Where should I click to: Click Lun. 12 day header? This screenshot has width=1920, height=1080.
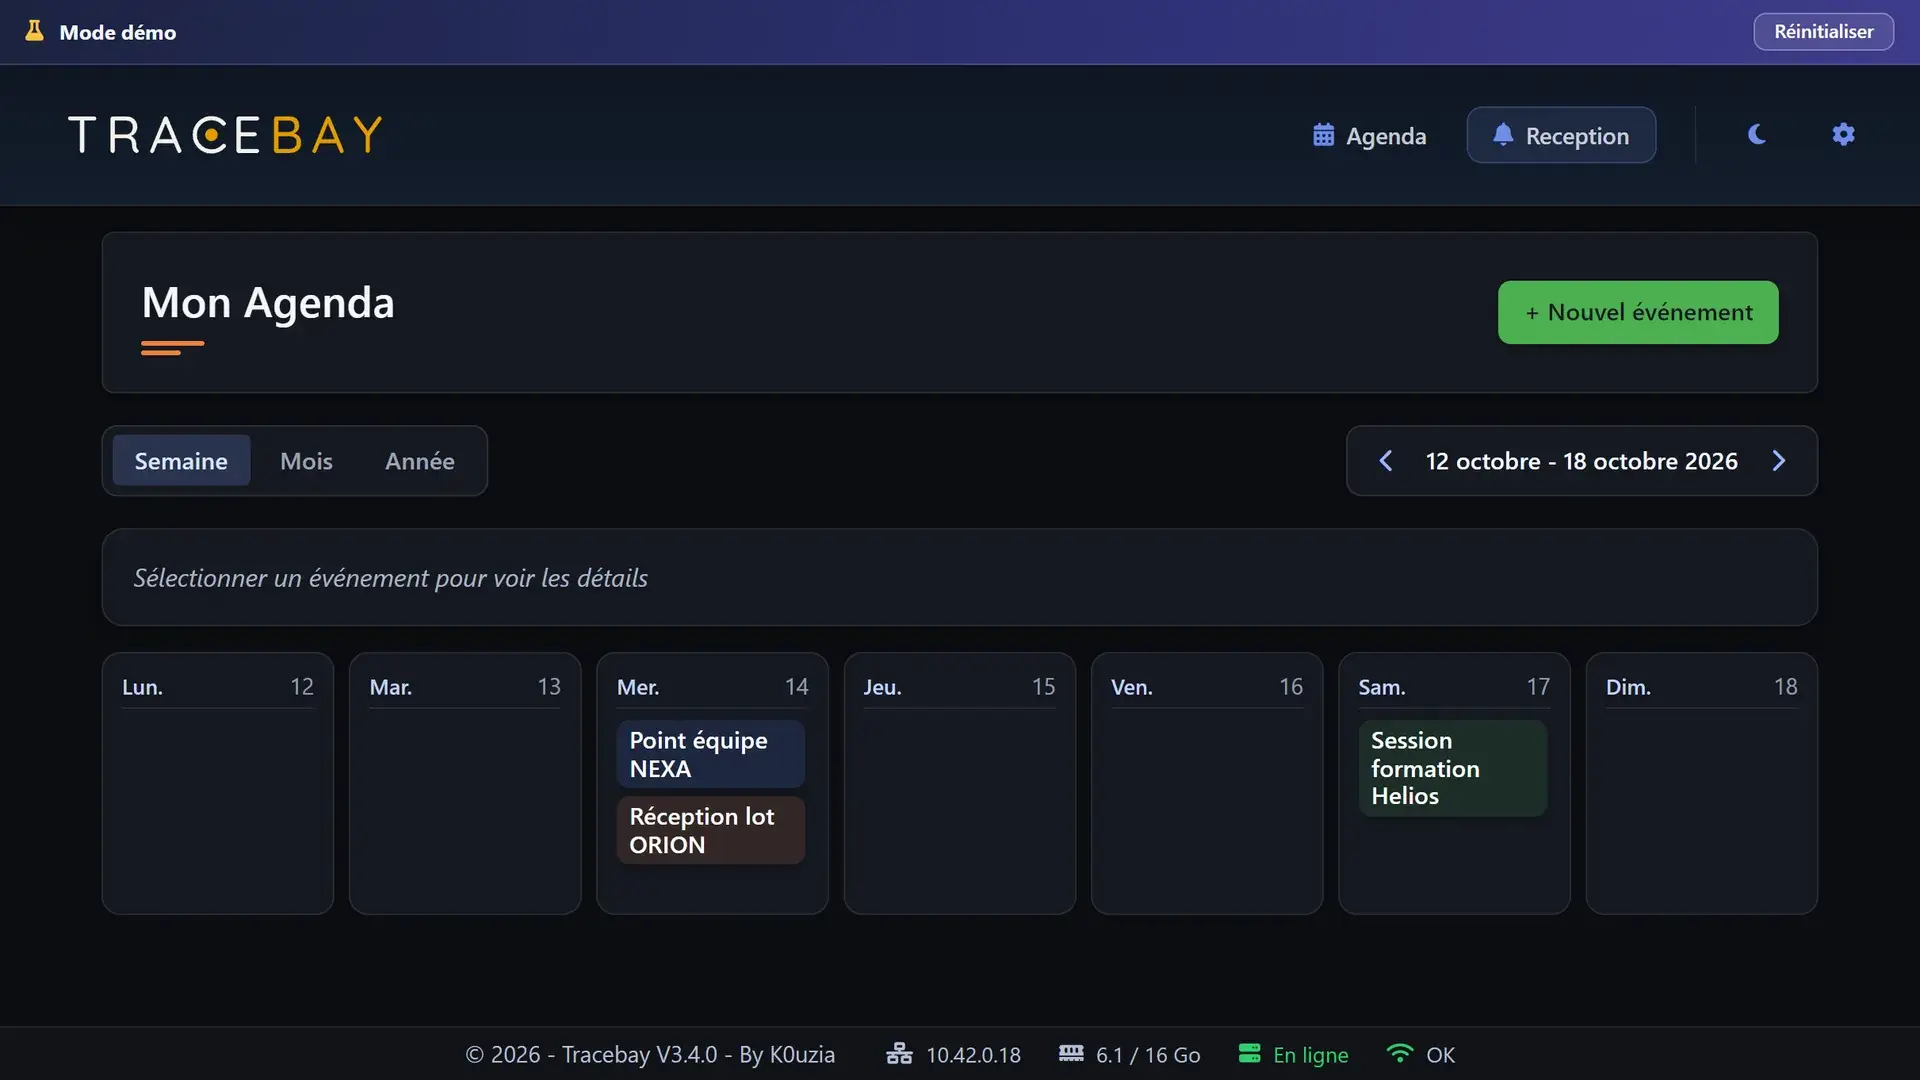point(218,687)
